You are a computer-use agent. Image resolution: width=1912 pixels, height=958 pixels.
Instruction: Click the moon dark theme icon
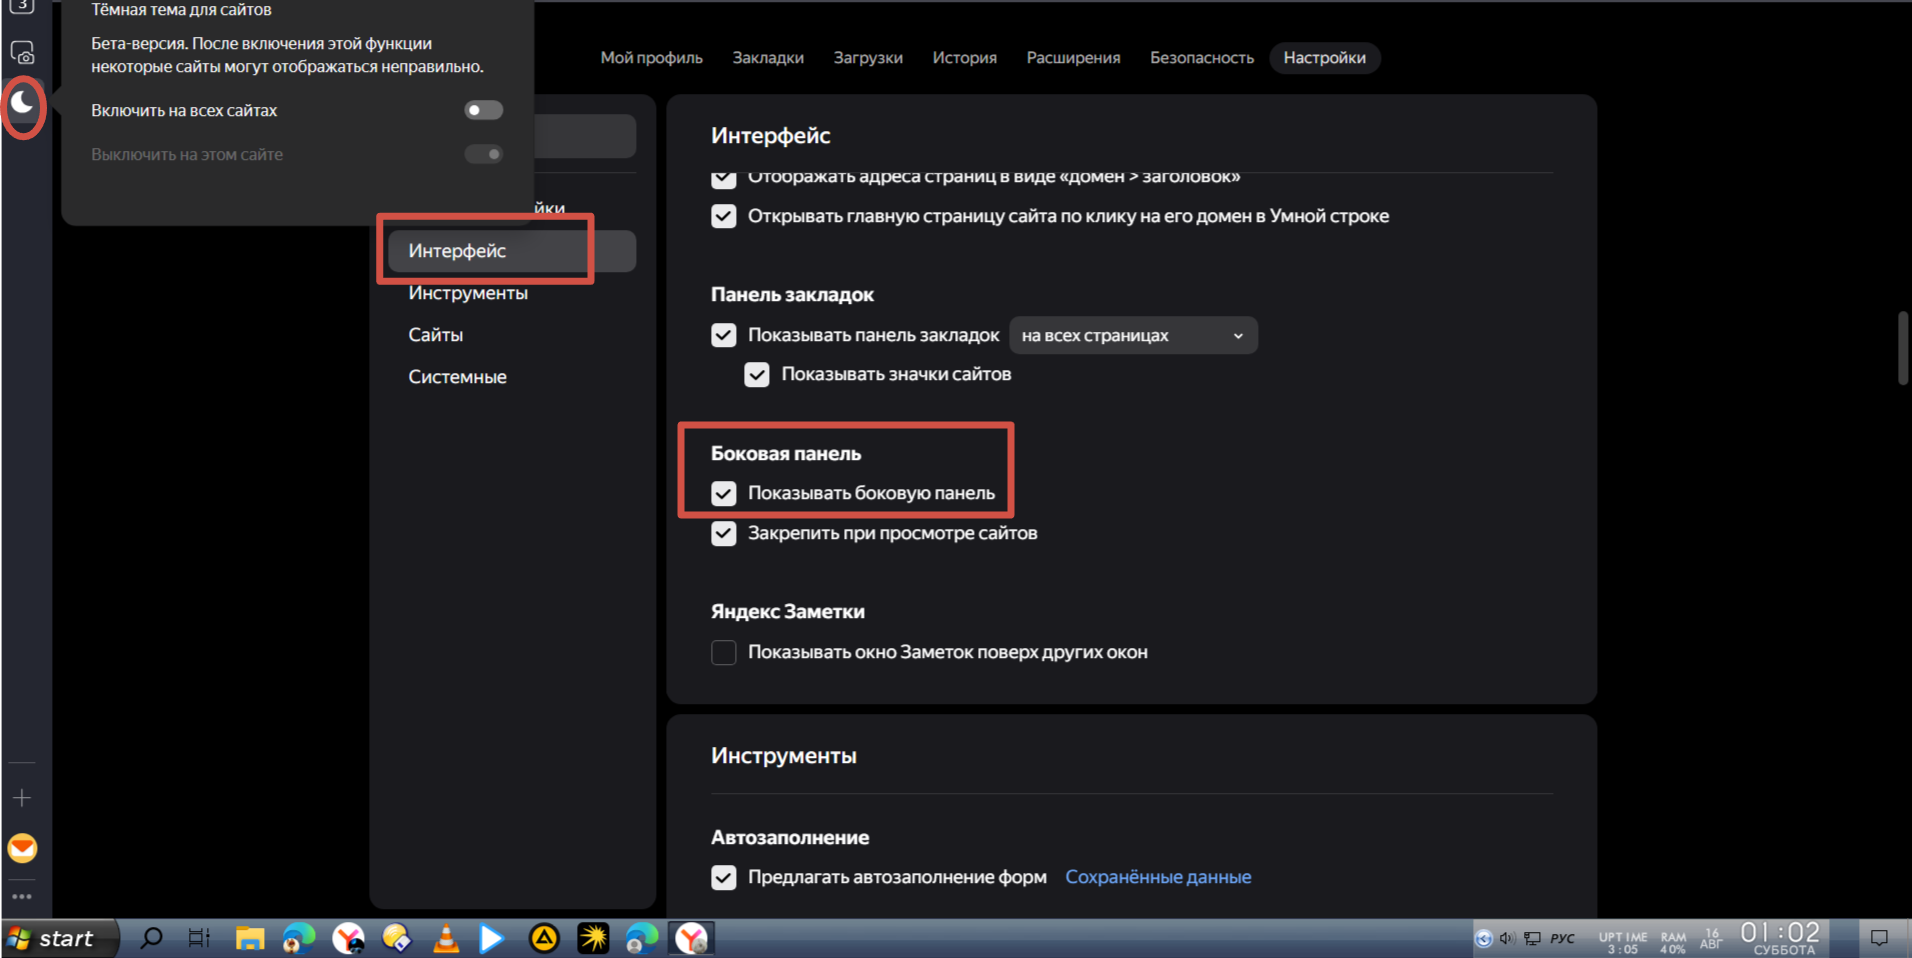22,103
